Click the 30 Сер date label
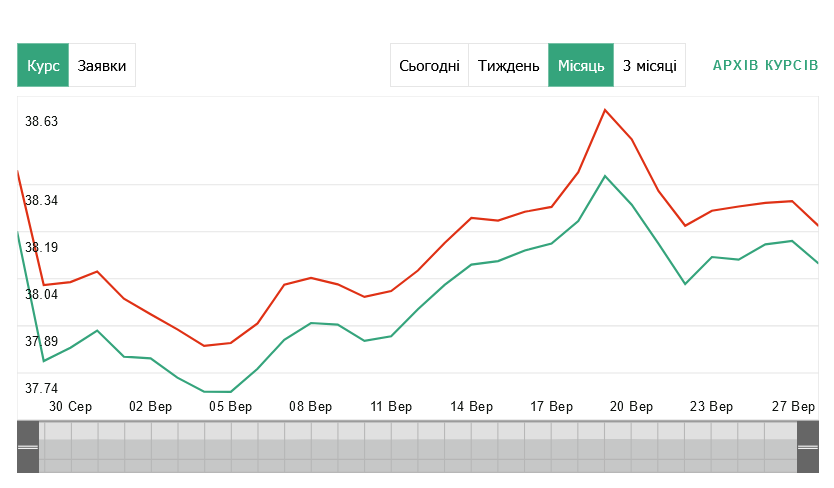Image resolution: width=834 pixels, height=488 pixels. tap(71, 407)
